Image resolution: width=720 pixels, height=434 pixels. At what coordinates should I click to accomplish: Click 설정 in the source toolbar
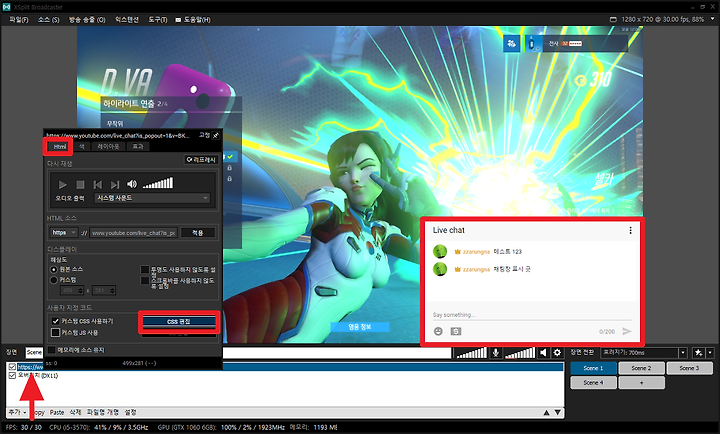pyautogui.click(x=130, y=412)
